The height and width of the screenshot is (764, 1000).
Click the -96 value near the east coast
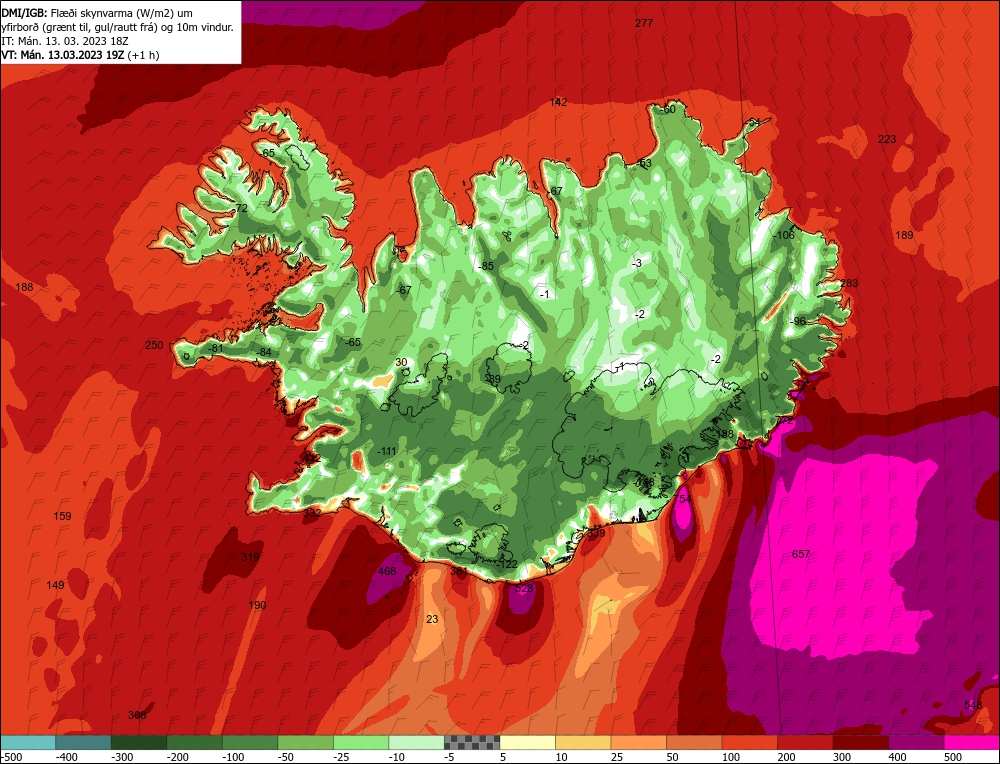(x=798, y=321)
